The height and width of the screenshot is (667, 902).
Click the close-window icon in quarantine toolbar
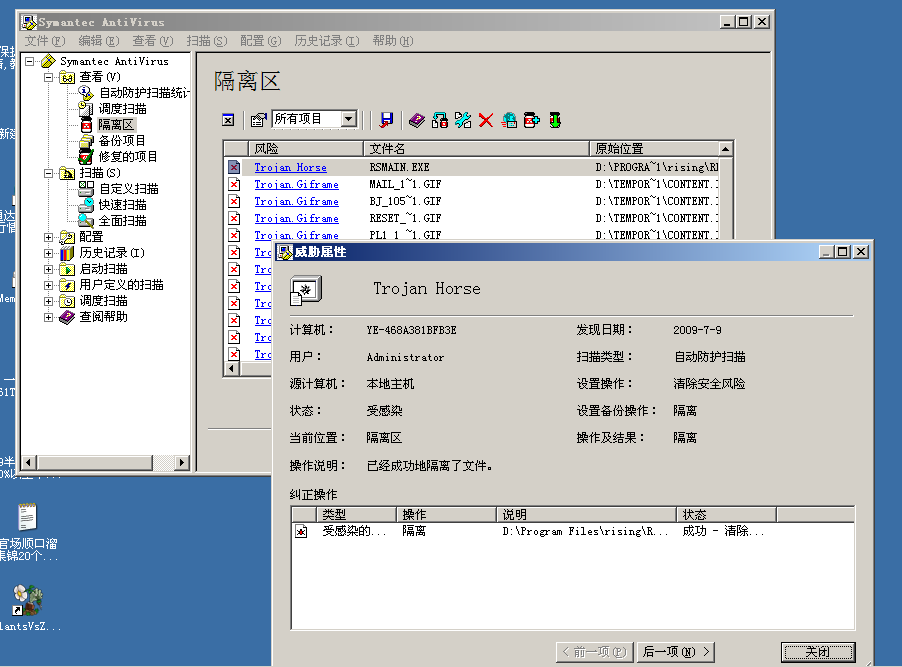pyautogui.click(x=228, y=120)
